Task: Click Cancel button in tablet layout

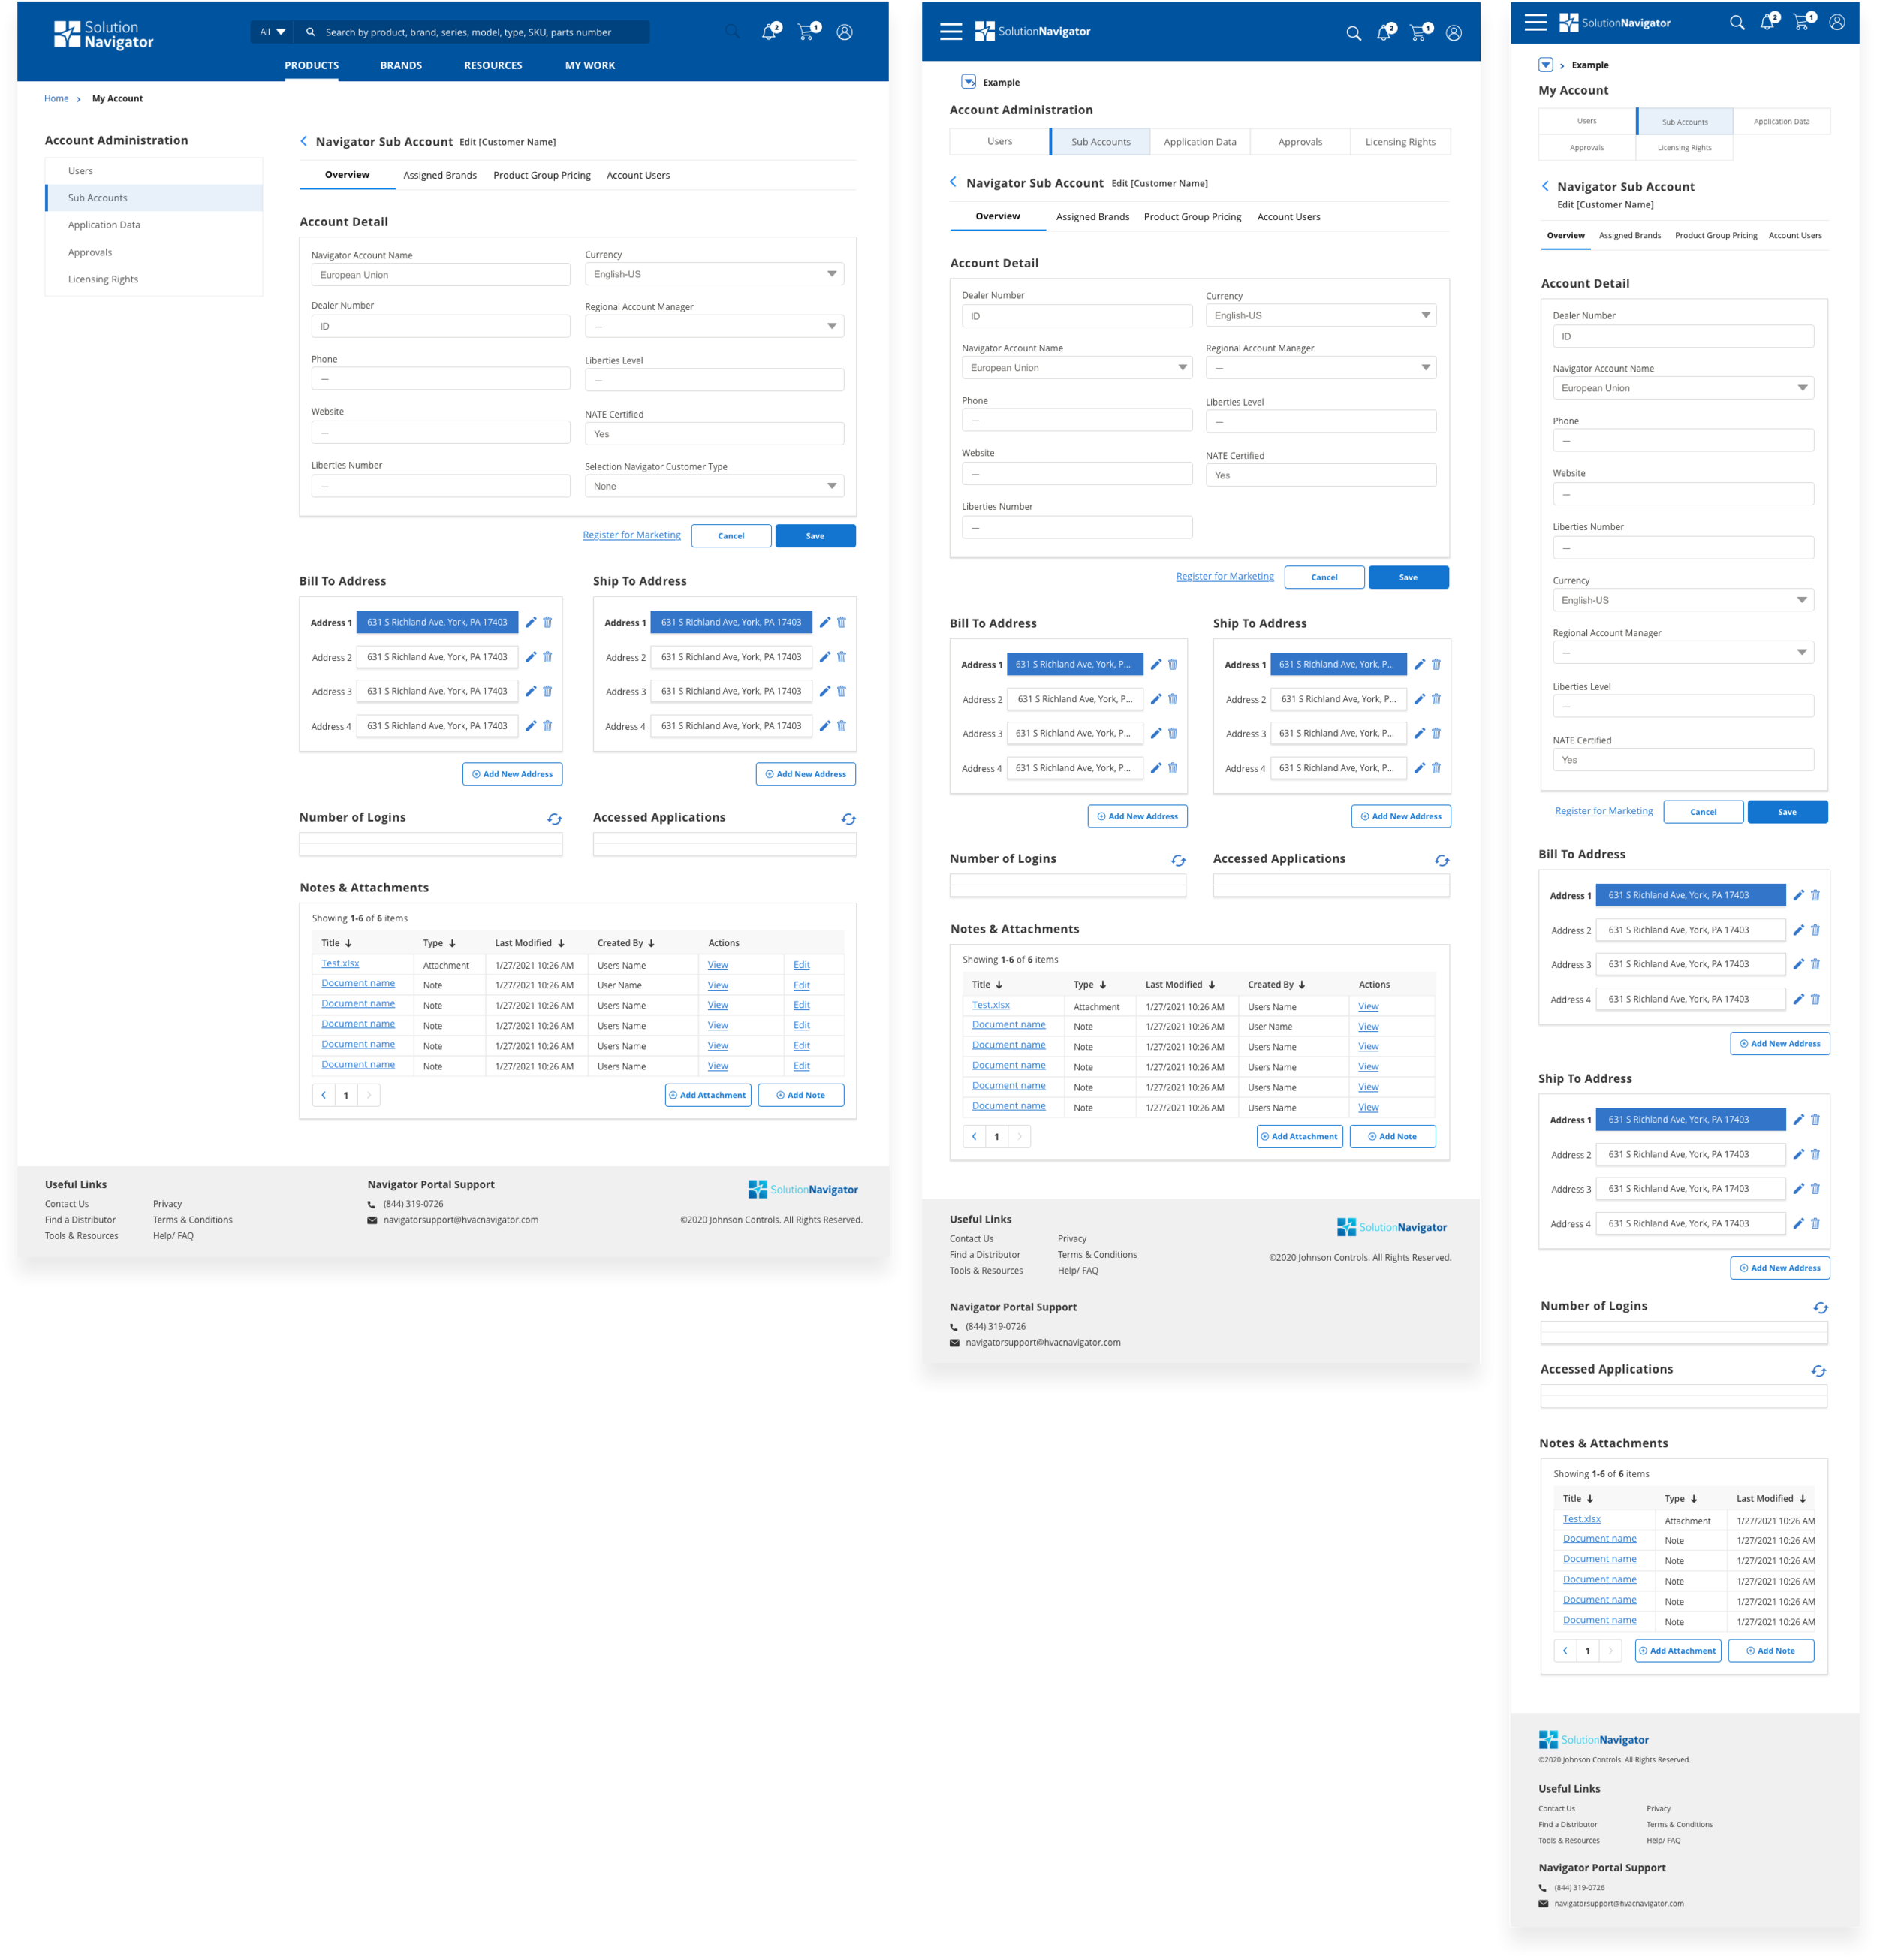Action: 1324,577
